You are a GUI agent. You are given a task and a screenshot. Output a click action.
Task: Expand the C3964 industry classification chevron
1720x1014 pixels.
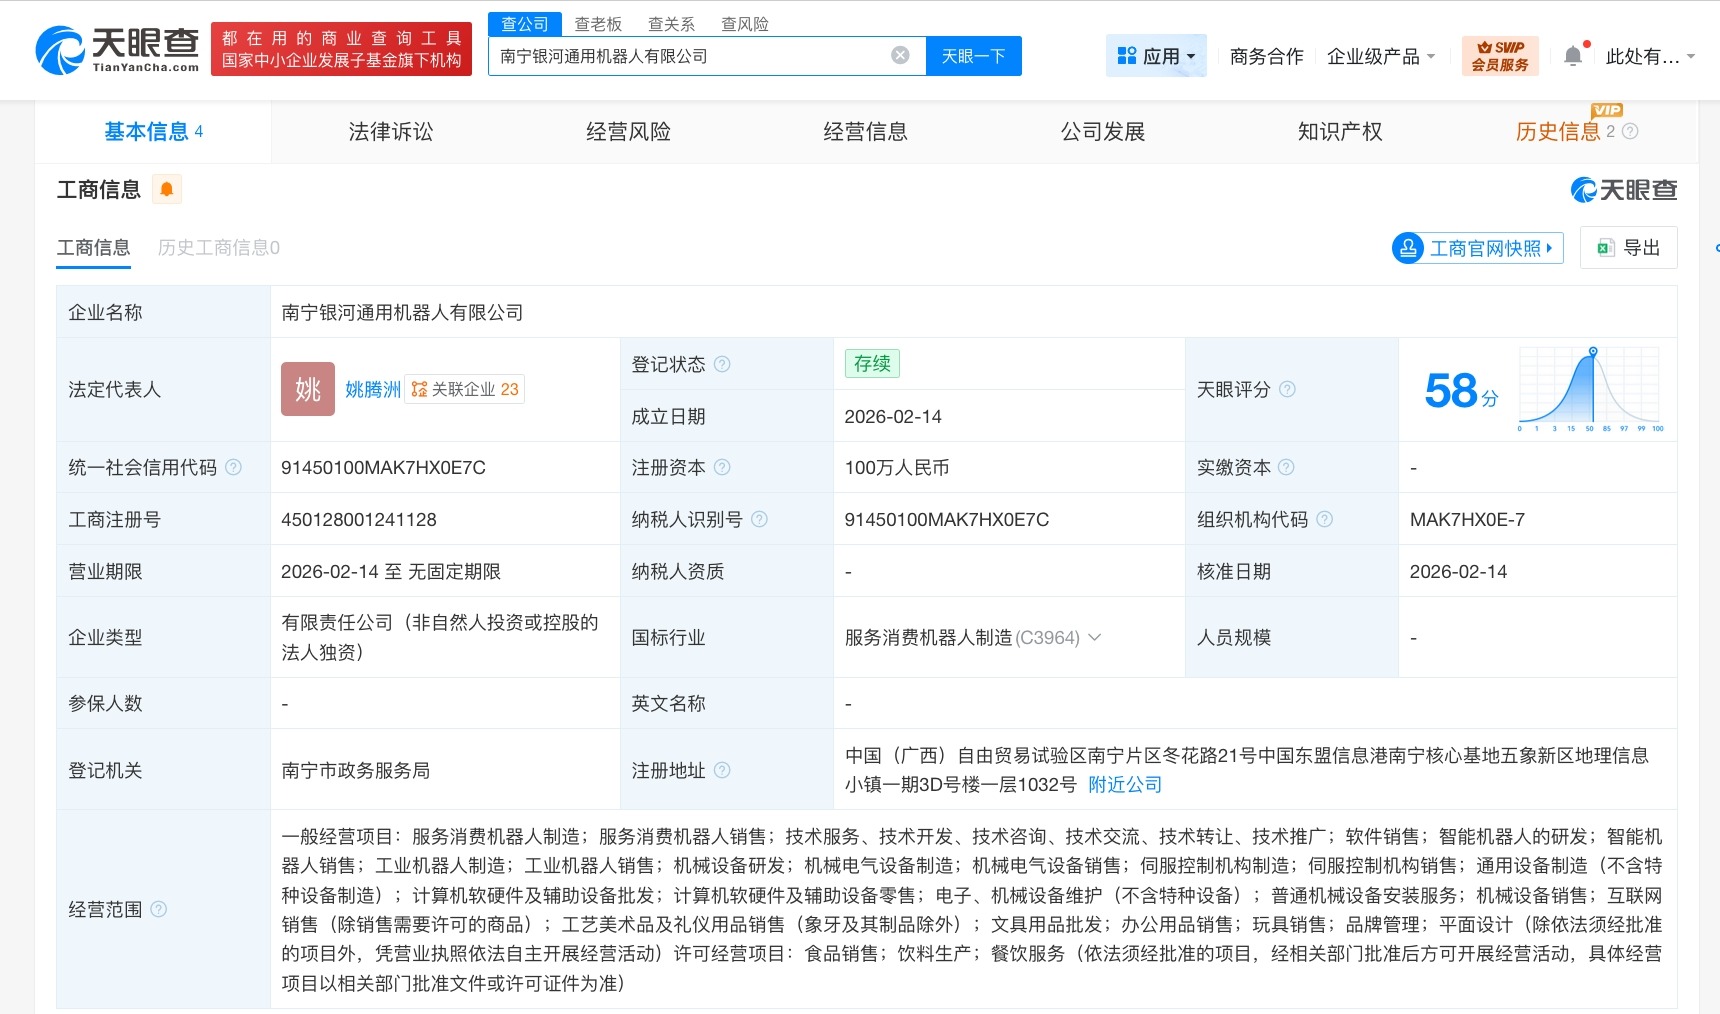tap(1094, 637)
